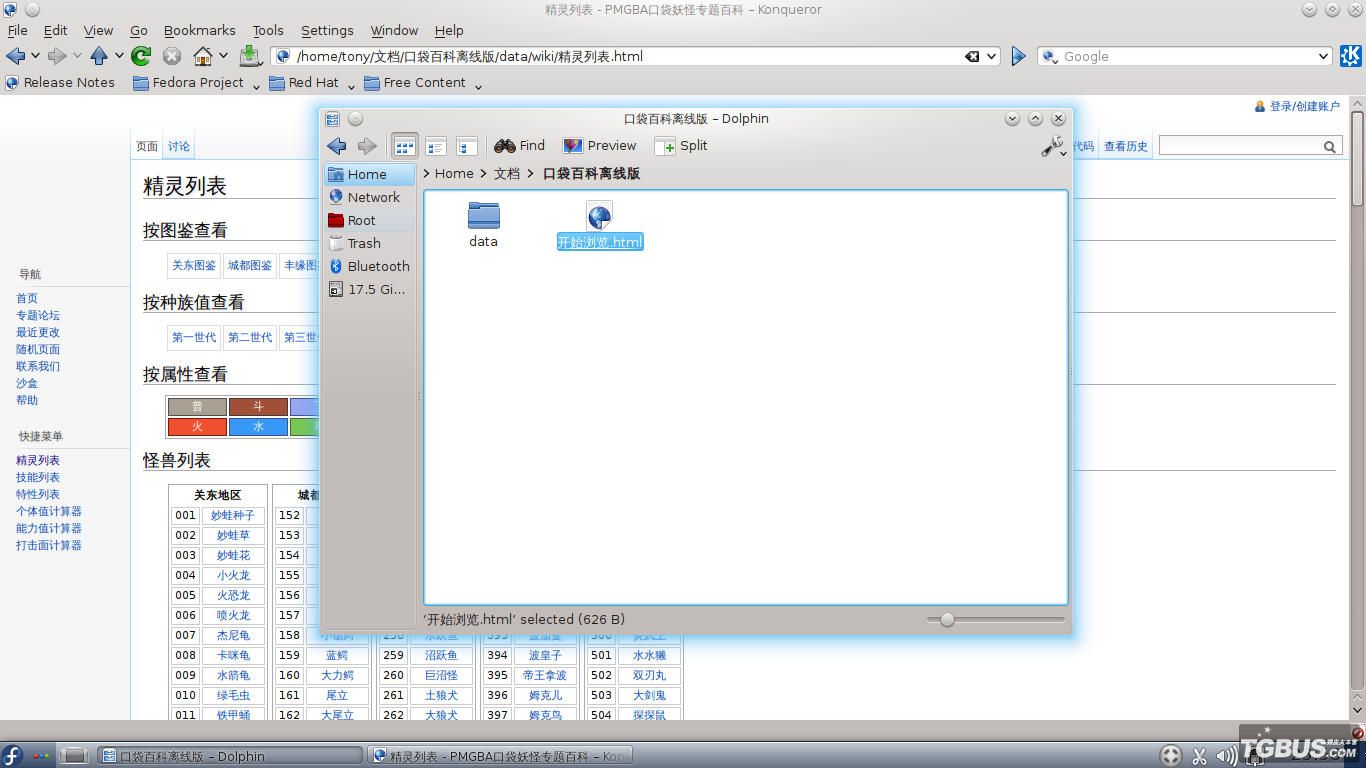Switch Dolphin to Icons view mode
Screen dimensions: 1366x768
pos(404,146)
